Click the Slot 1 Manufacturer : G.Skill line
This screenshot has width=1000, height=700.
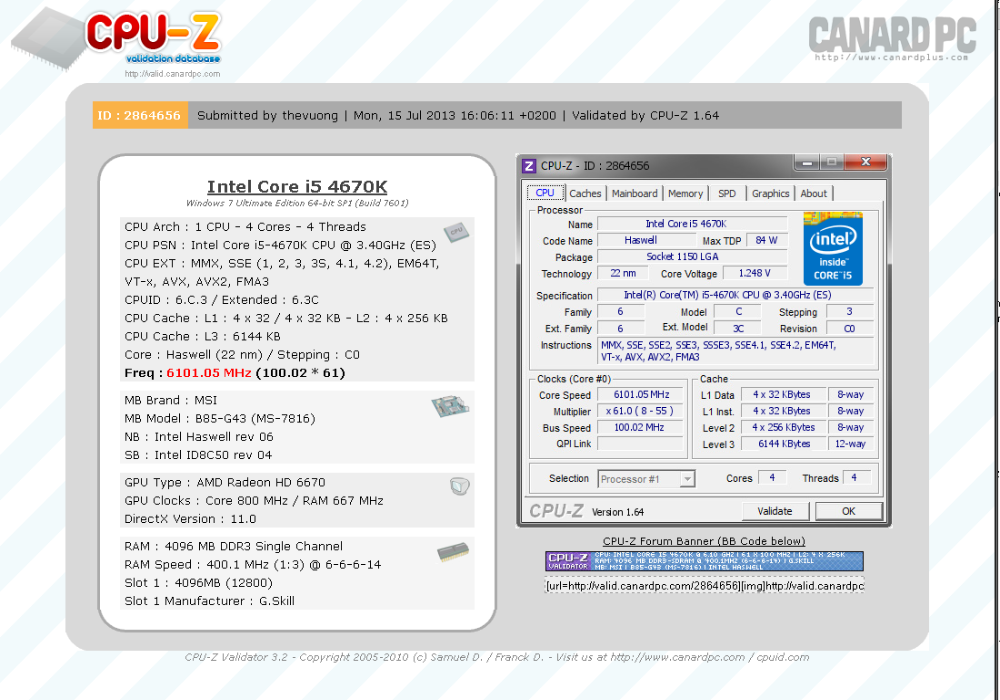[209, 601]
